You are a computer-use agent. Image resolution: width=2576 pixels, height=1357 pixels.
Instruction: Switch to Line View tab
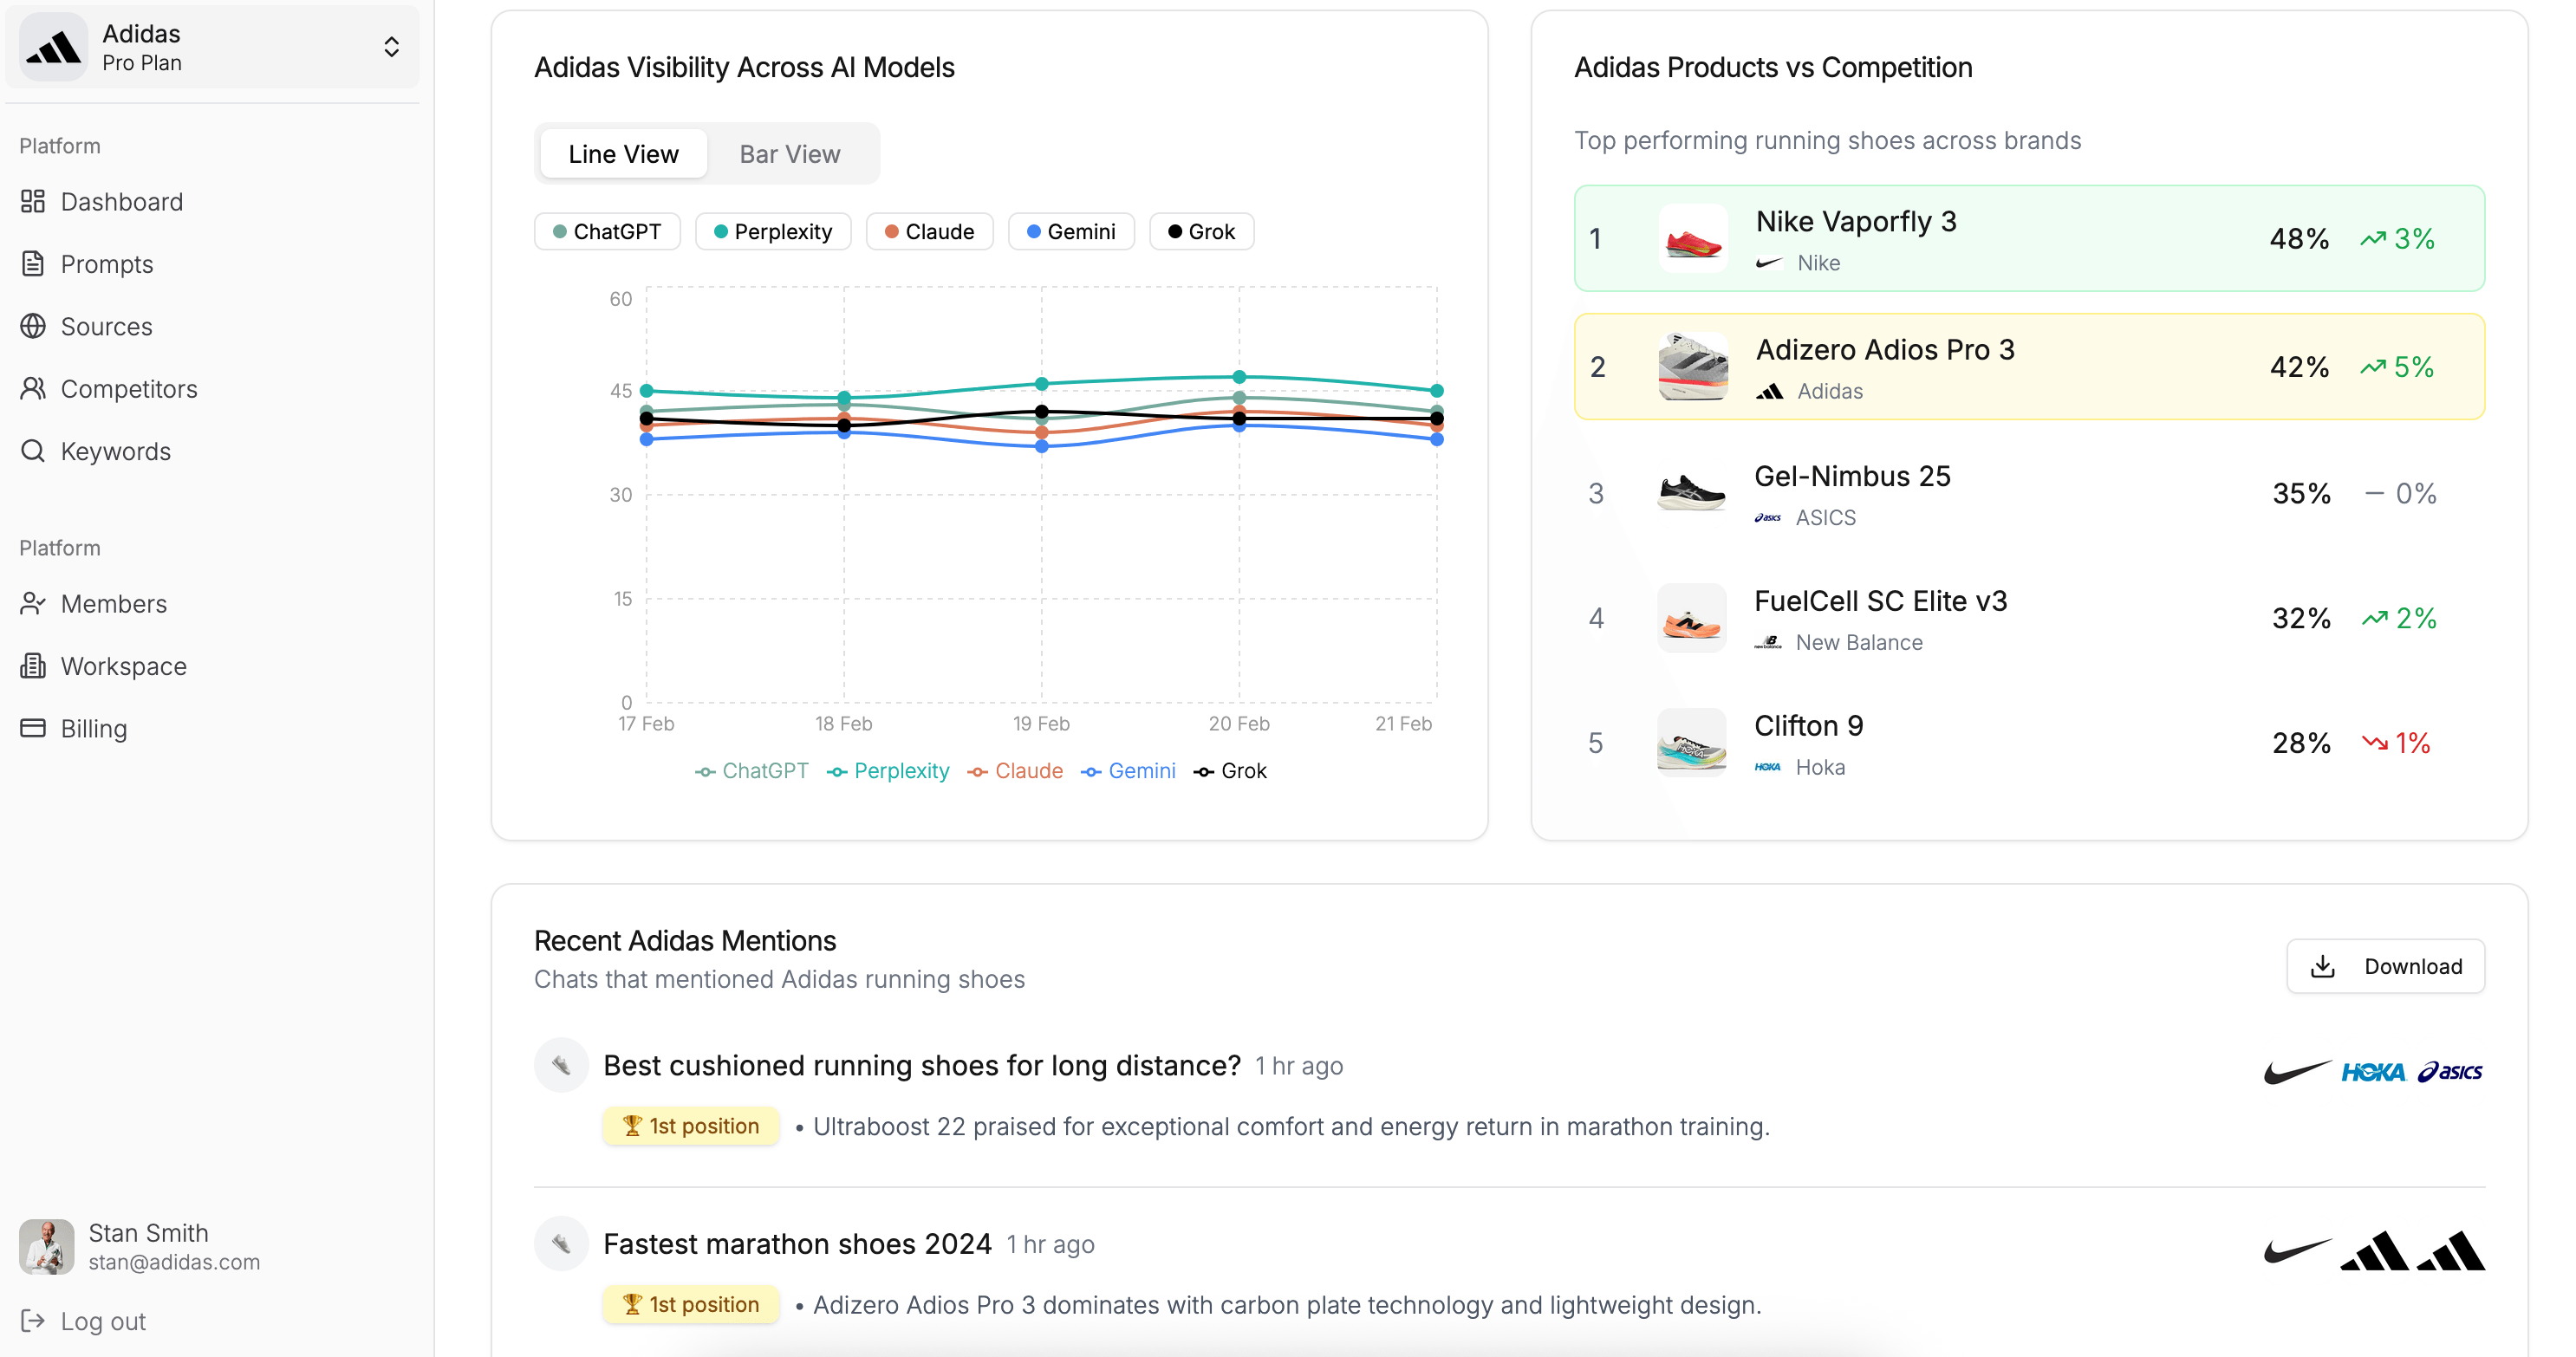[x=623, y=154]
